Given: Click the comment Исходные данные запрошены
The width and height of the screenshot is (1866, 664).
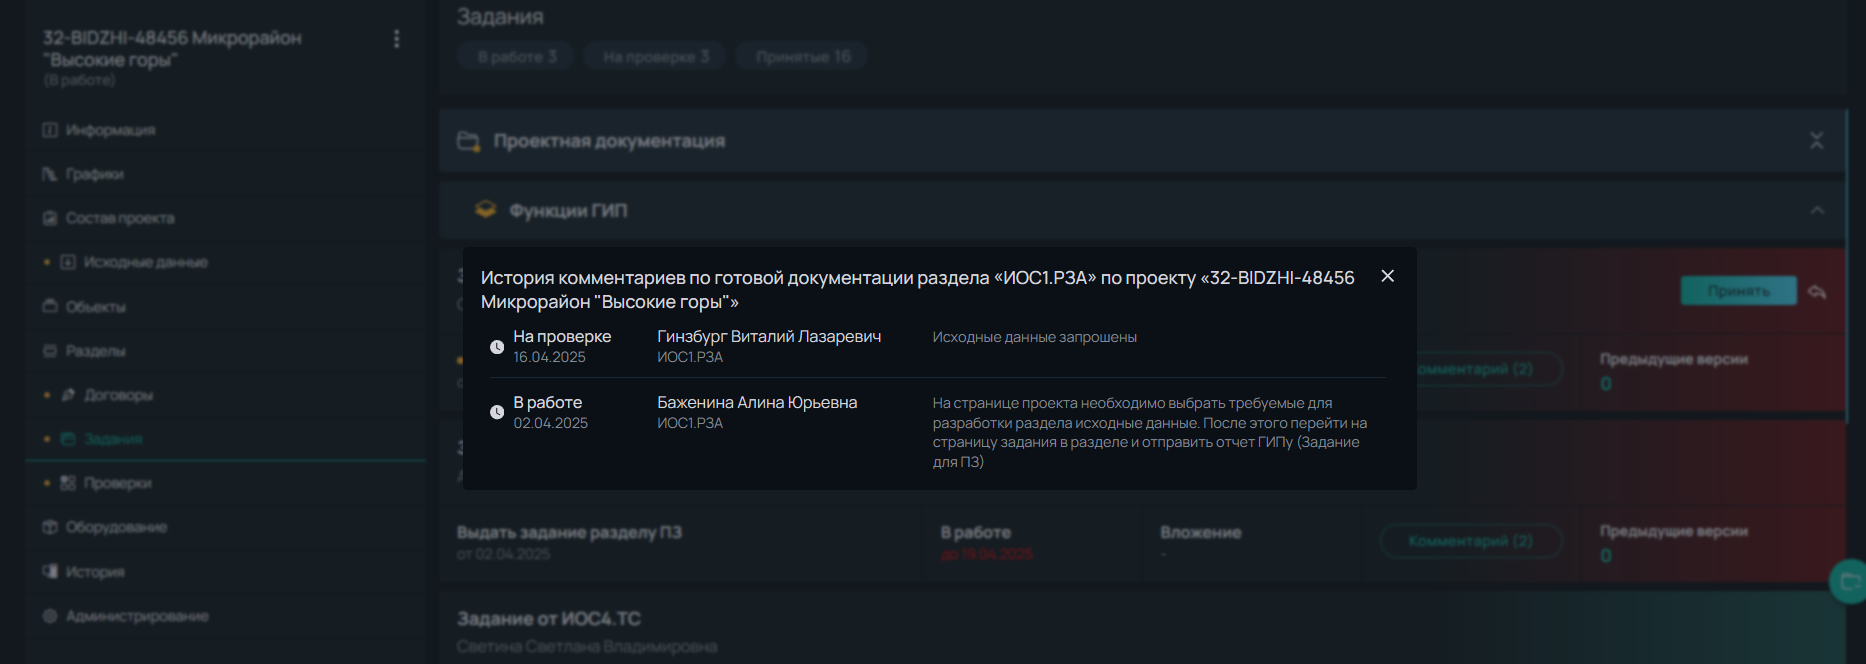Looking at the screenshot, I should pyautogui.click(x=1035, y=337).
